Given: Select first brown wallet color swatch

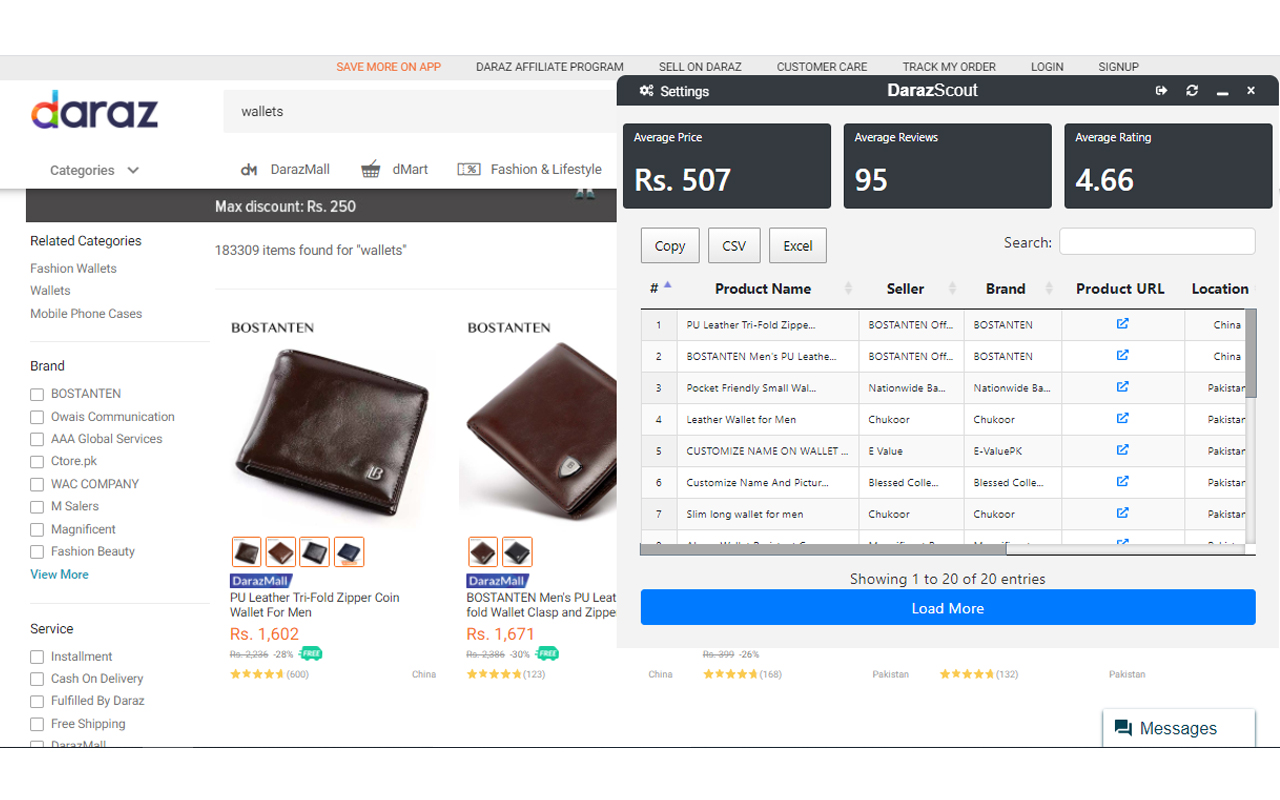Looking at the screenshot, I should 246,552.
